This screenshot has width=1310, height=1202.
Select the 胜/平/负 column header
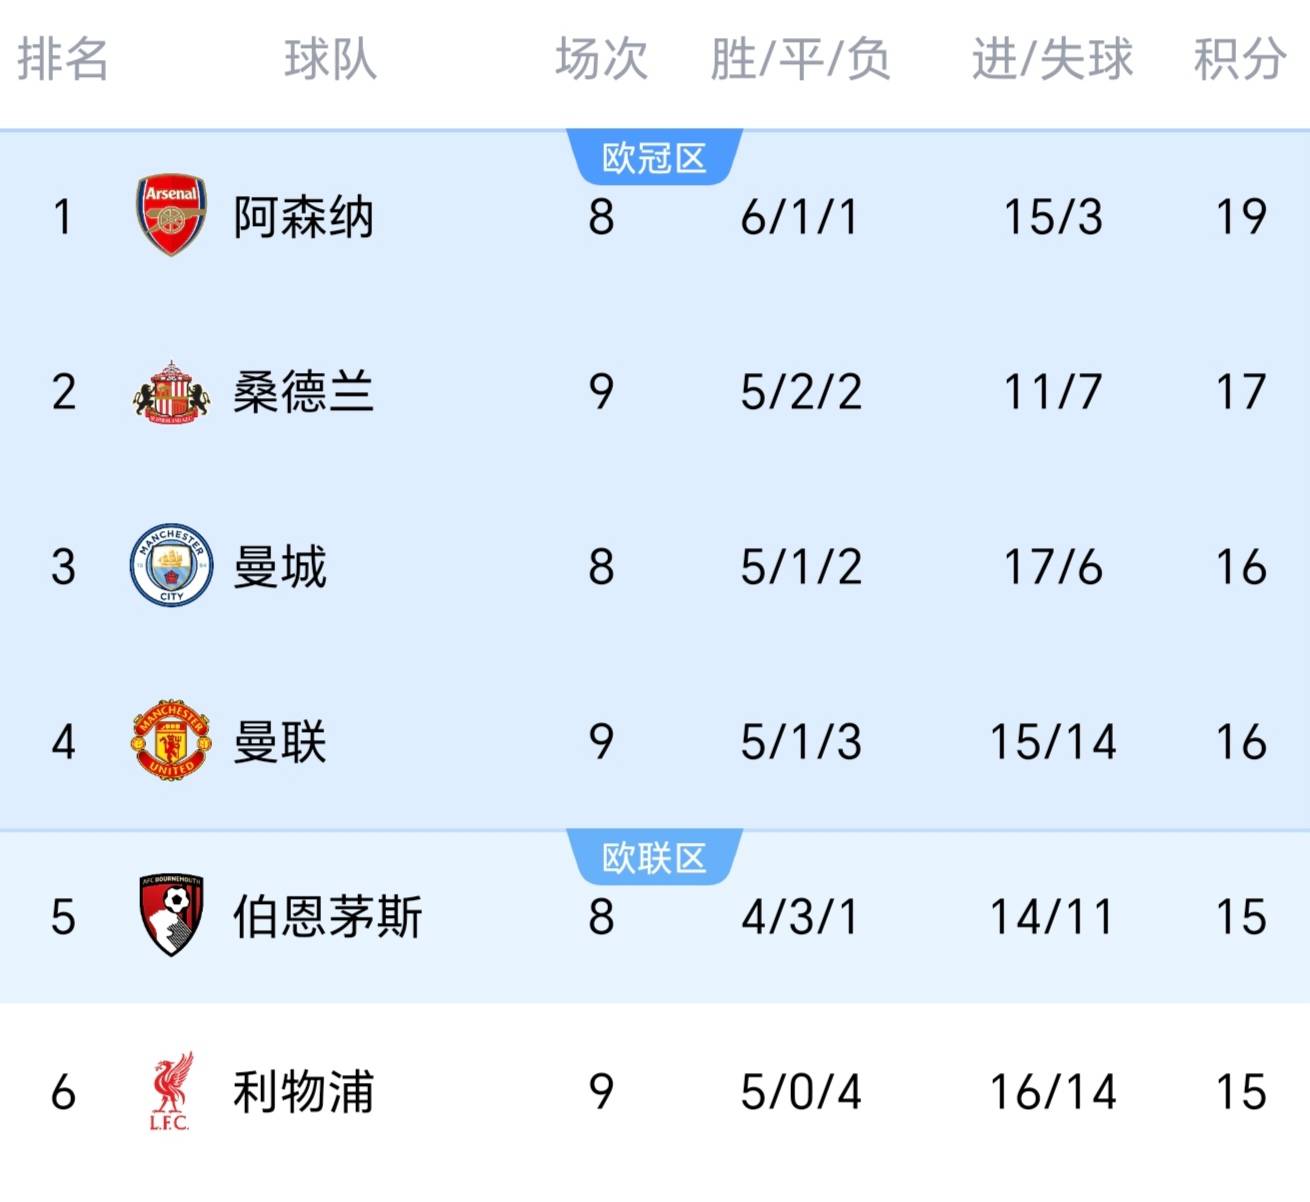(800, 59)
